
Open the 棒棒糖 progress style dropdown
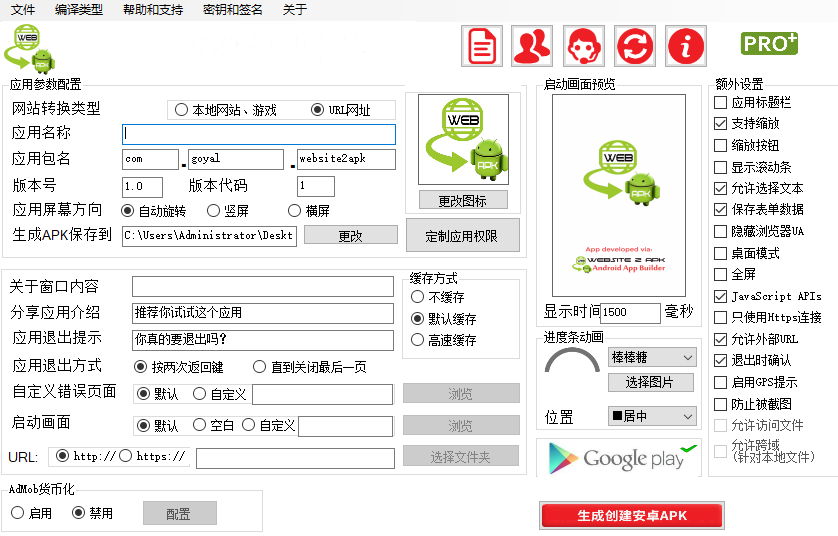[652, 358]
